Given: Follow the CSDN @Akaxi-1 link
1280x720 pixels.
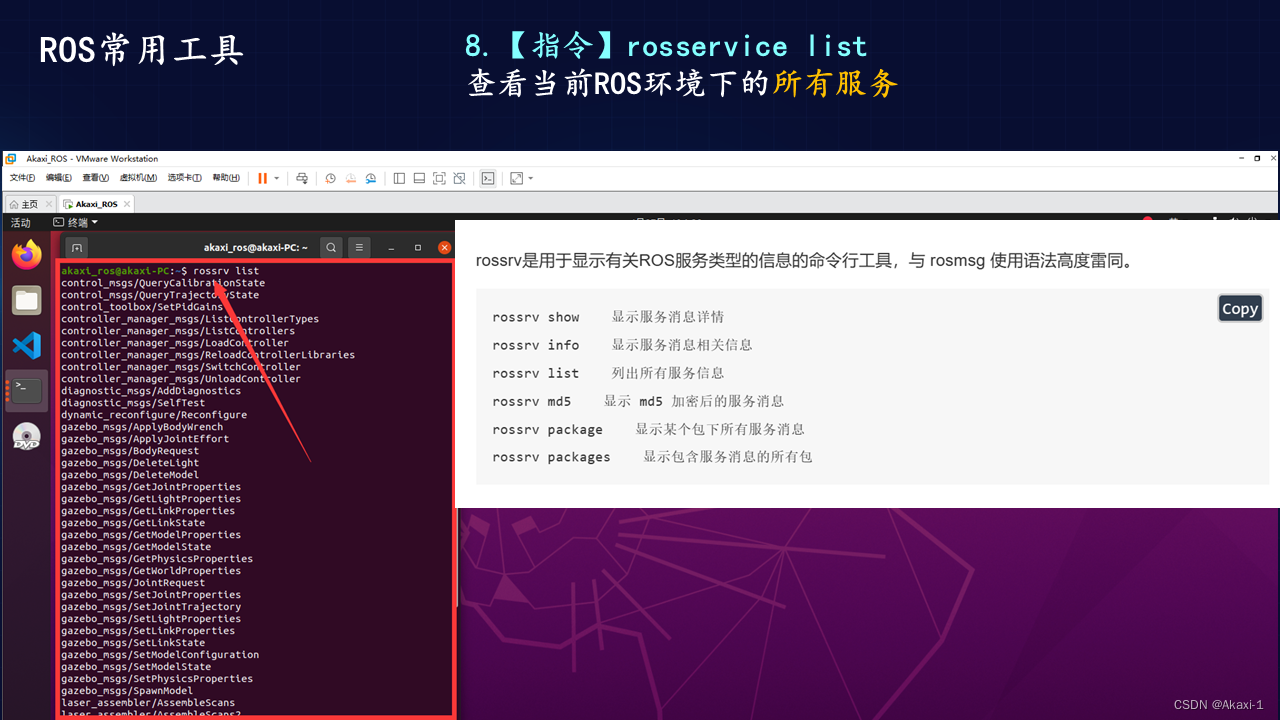Looking at the screenshot, I should click(x=1219, y=704).
